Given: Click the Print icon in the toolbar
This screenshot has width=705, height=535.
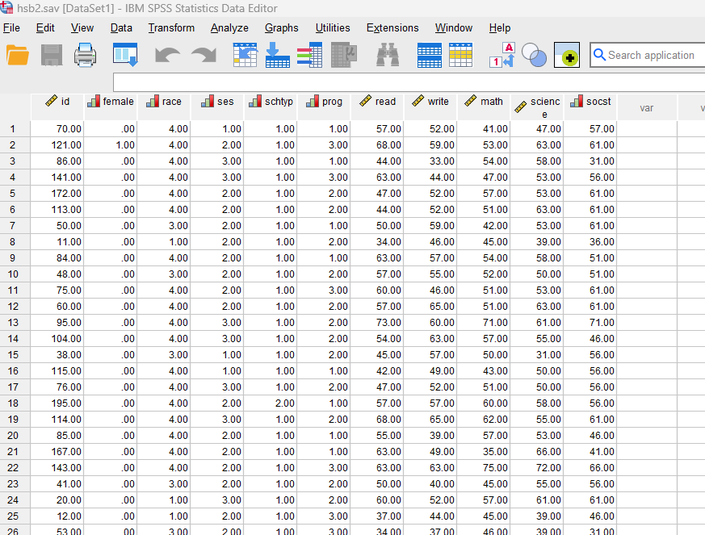Looking at the screenshot, I should (85, 55).
